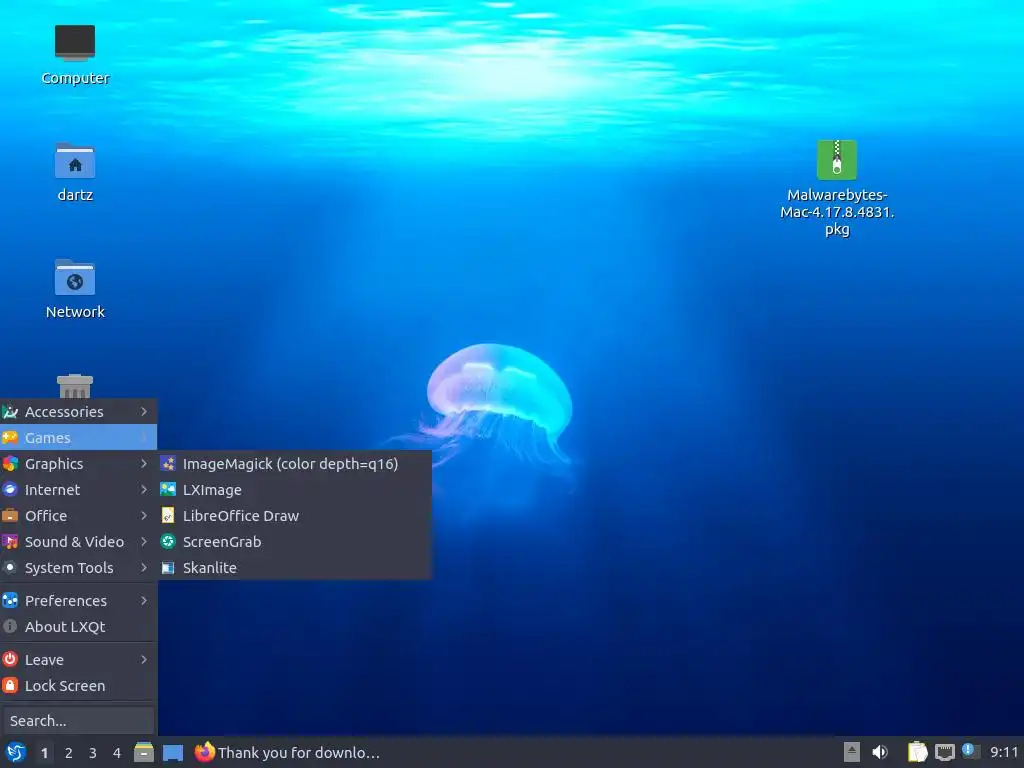Click the LXImage picture icon
1024x768 pixels.
pos(168,489)
